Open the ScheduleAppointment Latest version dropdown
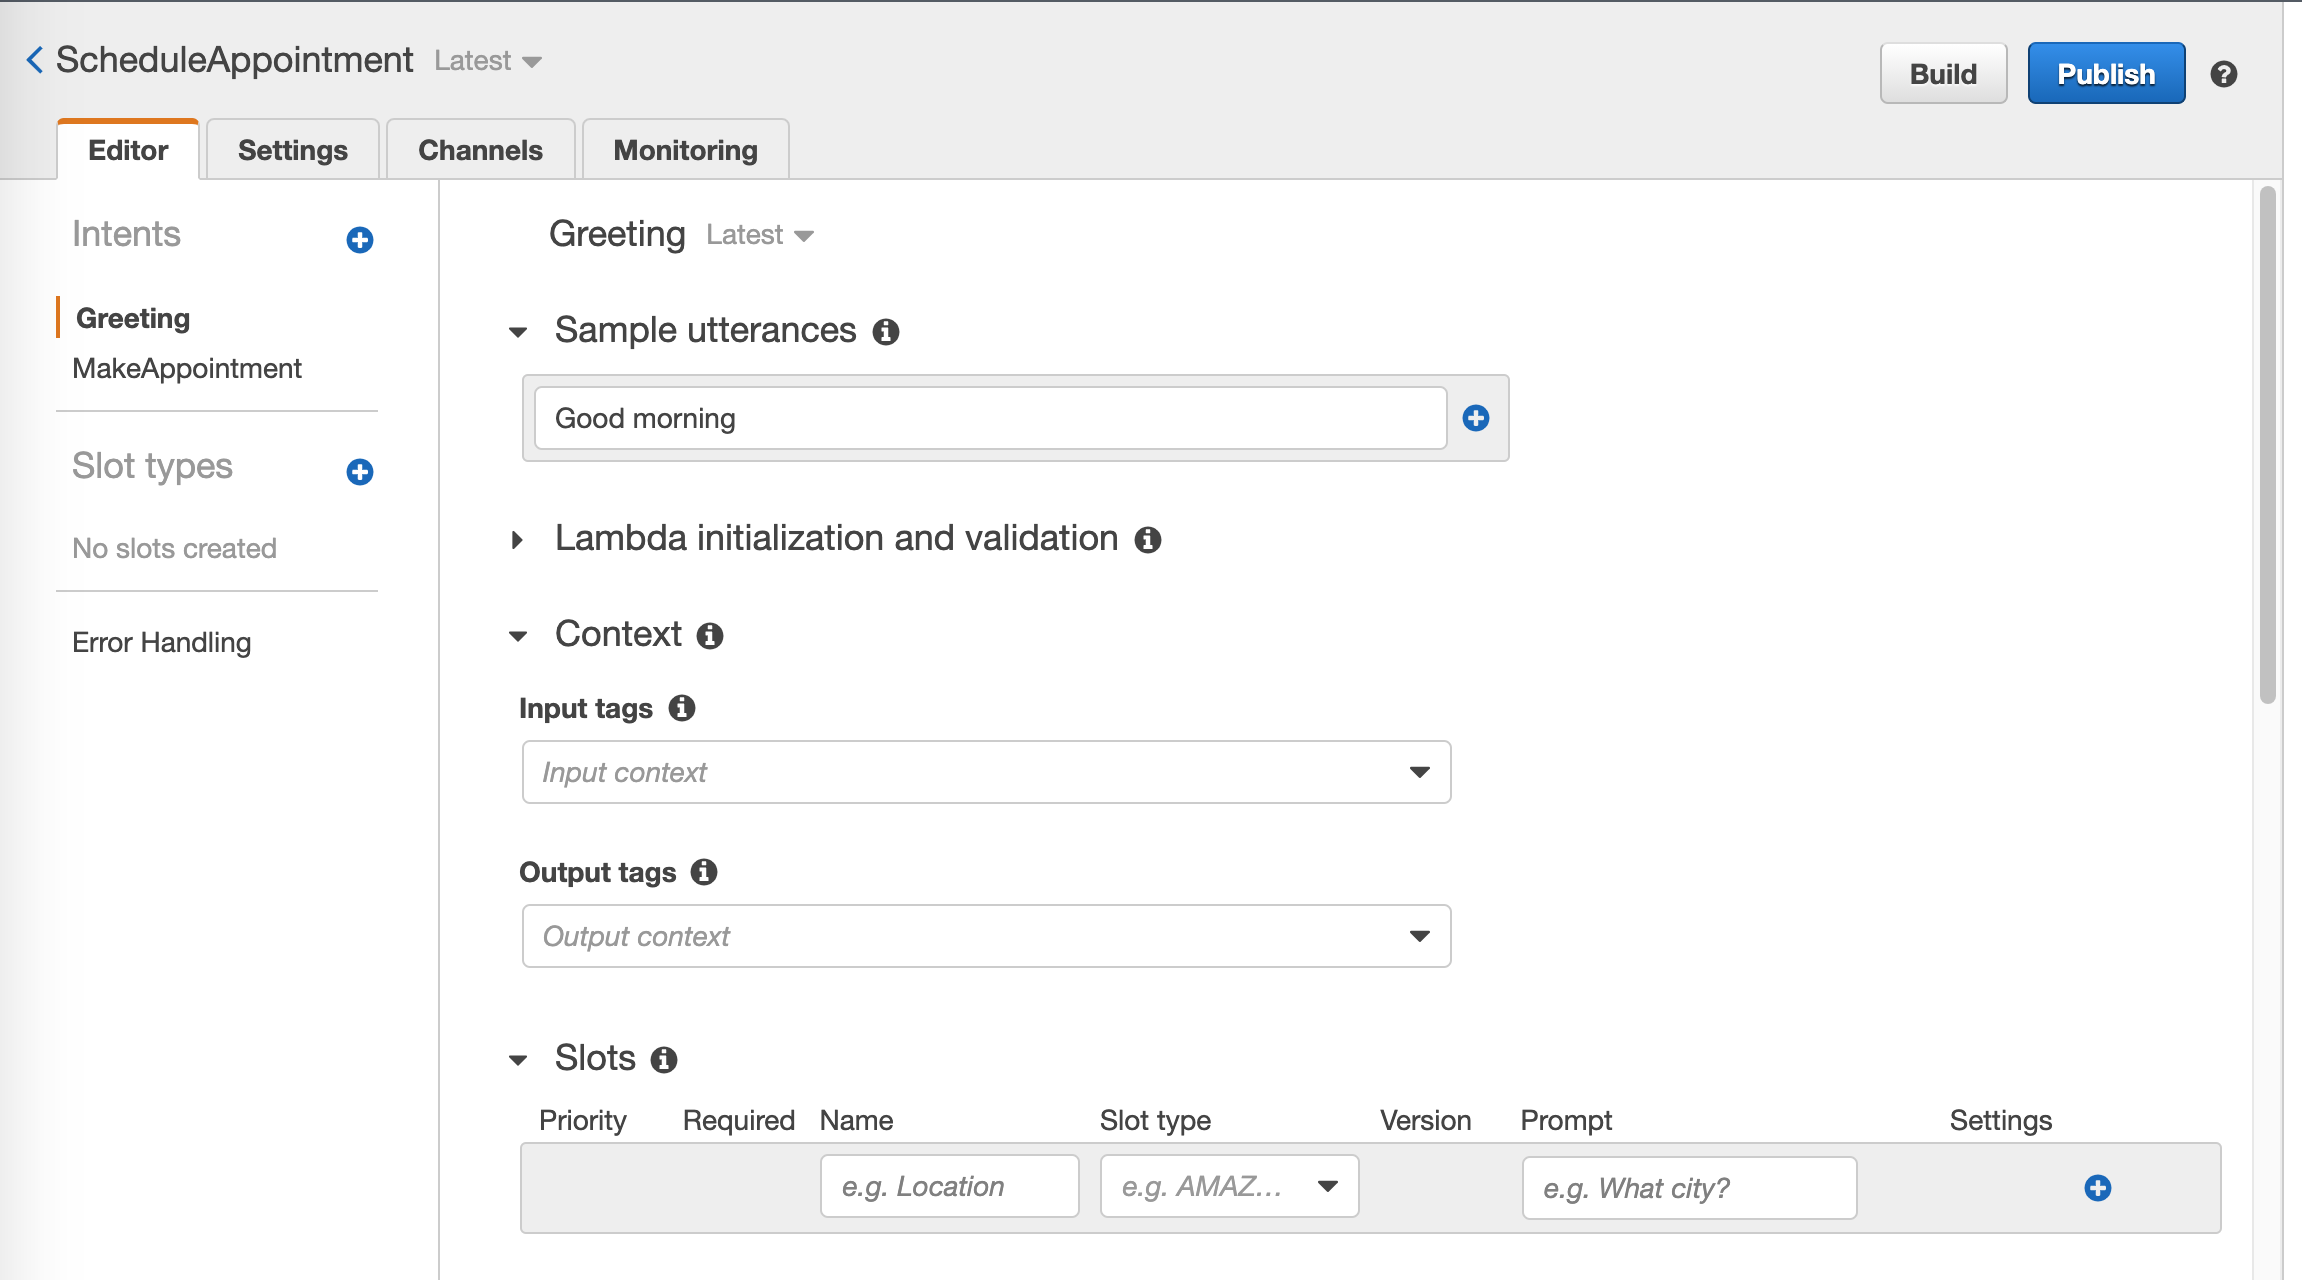 click(x=488, y=61)
